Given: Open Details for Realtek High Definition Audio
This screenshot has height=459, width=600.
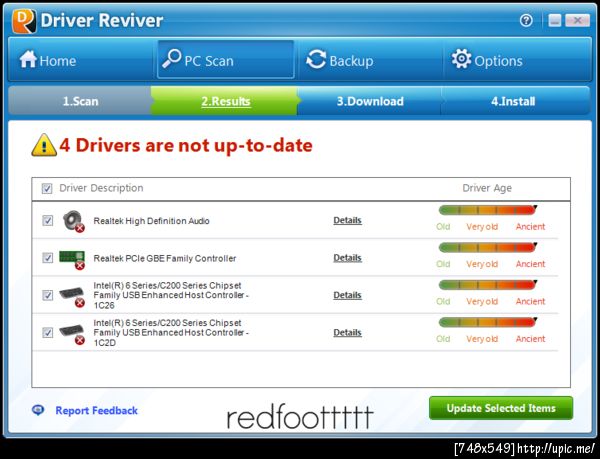Looking at the screenshot, I should [x=347, y=220].
